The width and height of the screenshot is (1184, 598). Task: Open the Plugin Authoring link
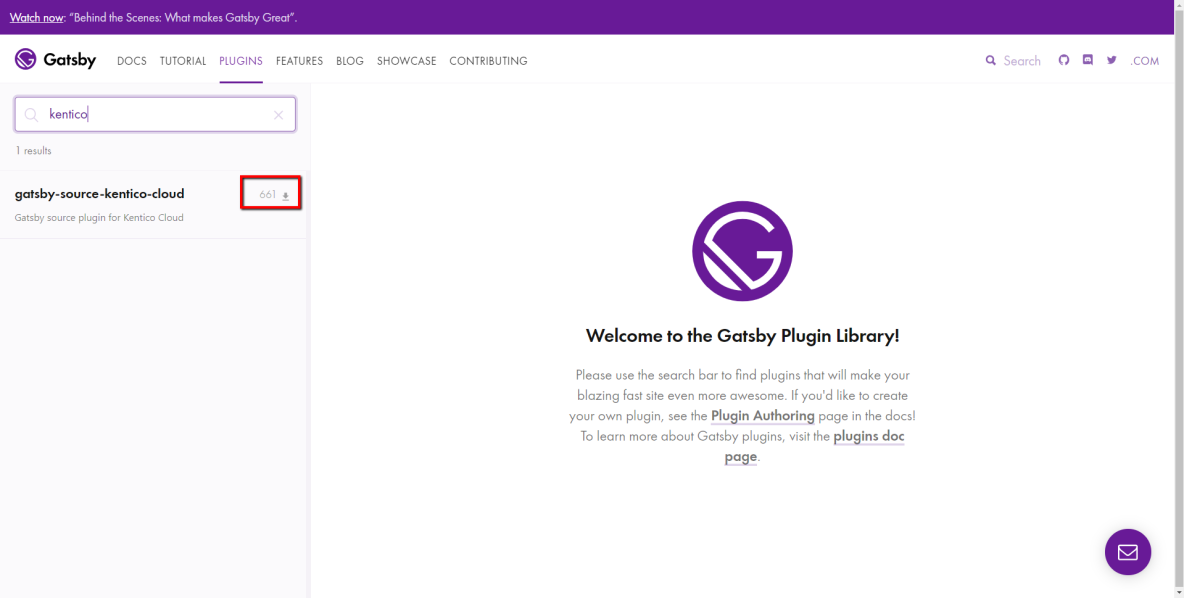763,415
